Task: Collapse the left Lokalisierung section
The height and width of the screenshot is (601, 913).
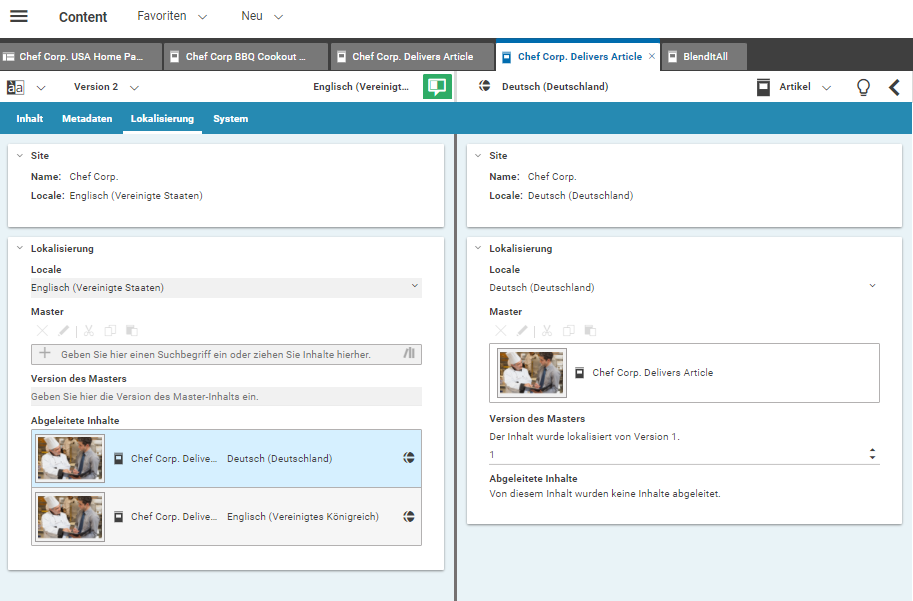Action: (20, 249)
